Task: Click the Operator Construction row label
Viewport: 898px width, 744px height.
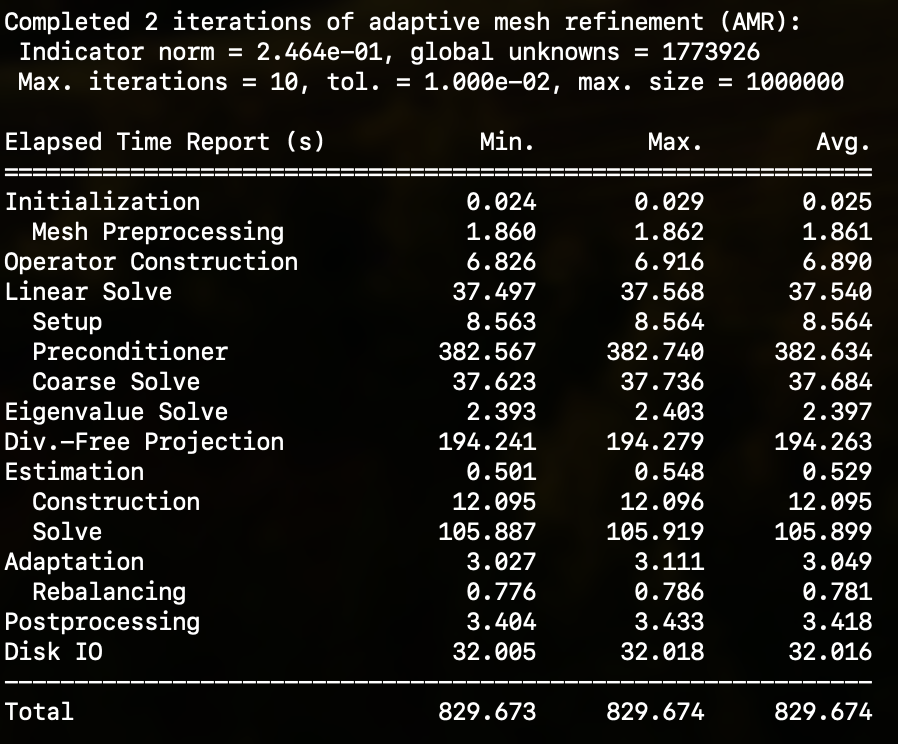Action: click(x=151, y=262)
